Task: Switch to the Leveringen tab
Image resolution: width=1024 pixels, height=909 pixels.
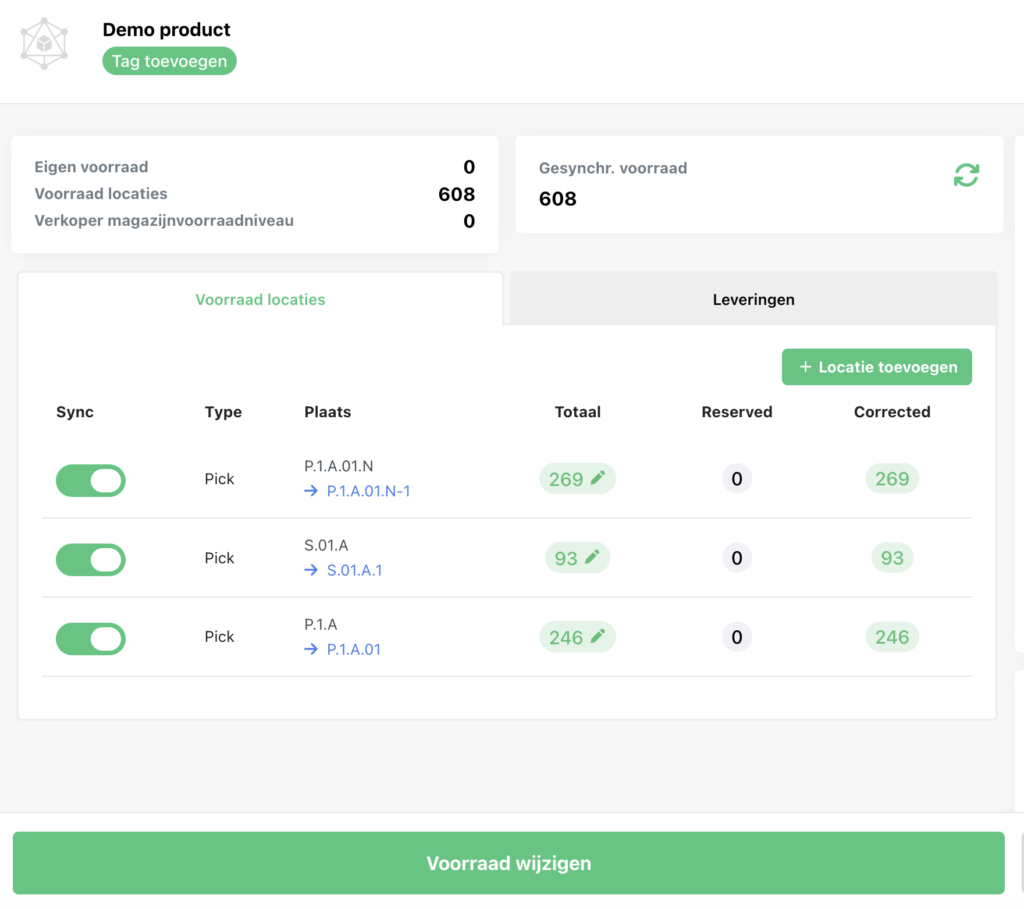Action: [753, 299]
